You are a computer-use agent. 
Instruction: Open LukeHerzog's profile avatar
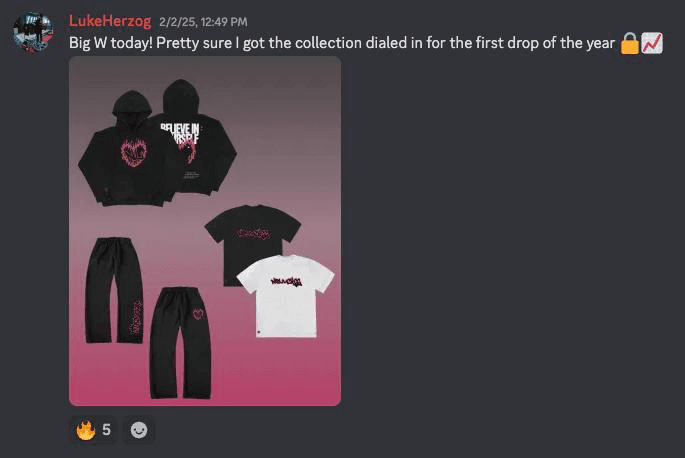pos(33,32)
